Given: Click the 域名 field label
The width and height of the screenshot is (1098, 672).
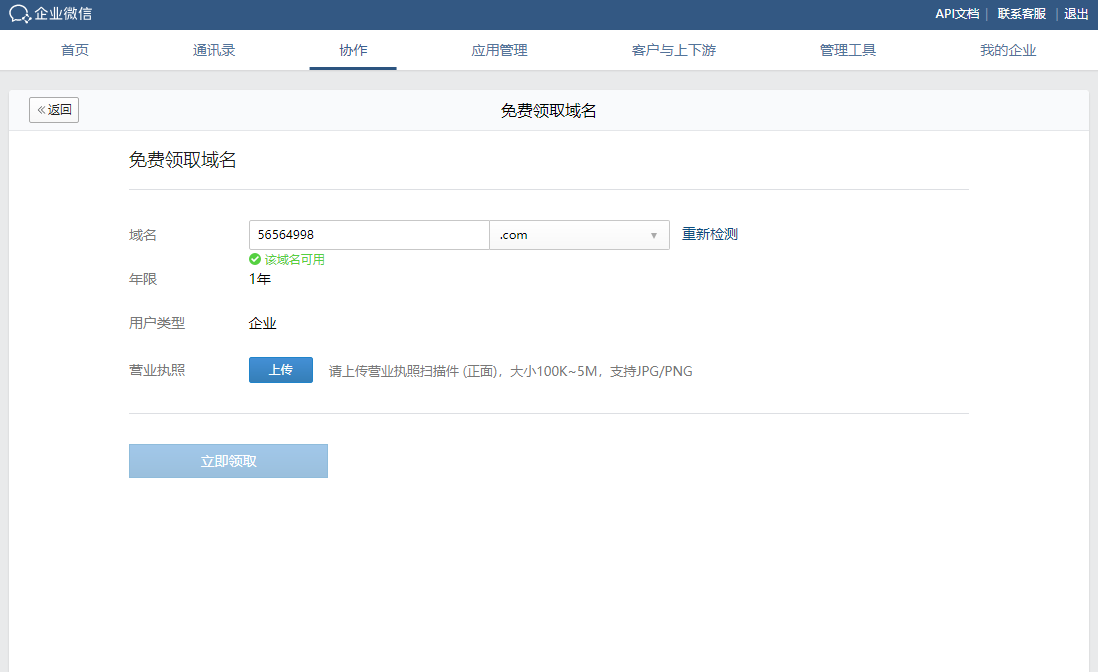Looking at the screenshot, I should pos(143,235).
